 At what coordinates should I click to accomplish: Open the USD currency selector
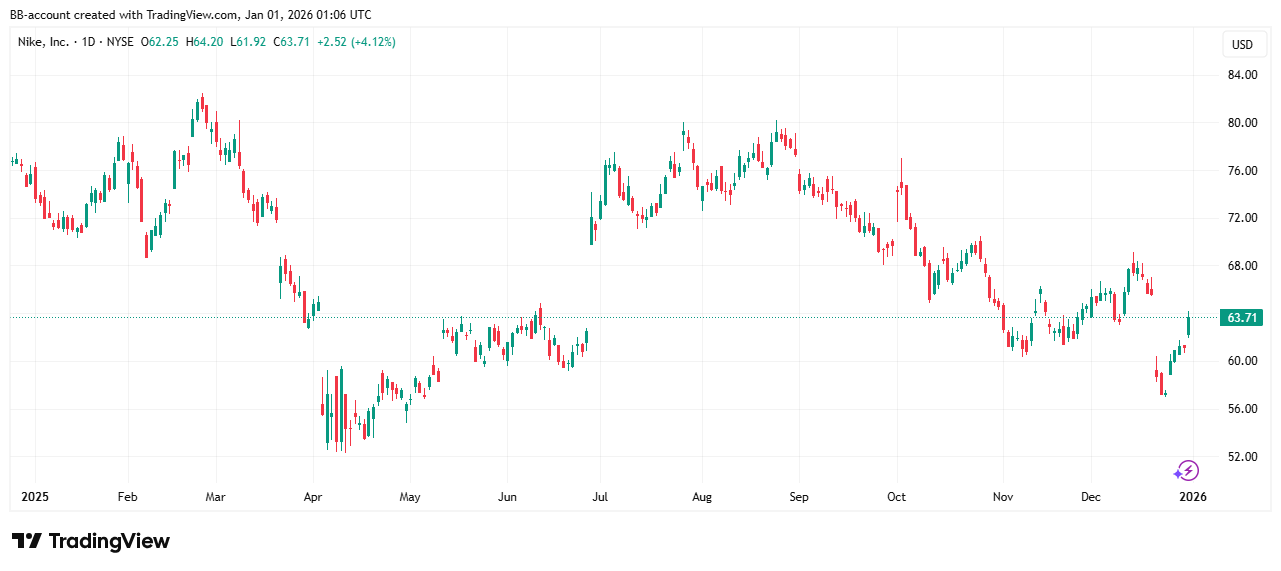(1242, 44)
